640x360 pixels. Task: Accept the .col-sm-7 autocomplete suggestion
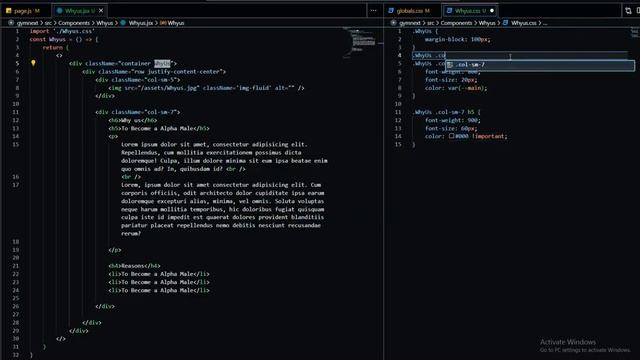(x=540, y=65)
